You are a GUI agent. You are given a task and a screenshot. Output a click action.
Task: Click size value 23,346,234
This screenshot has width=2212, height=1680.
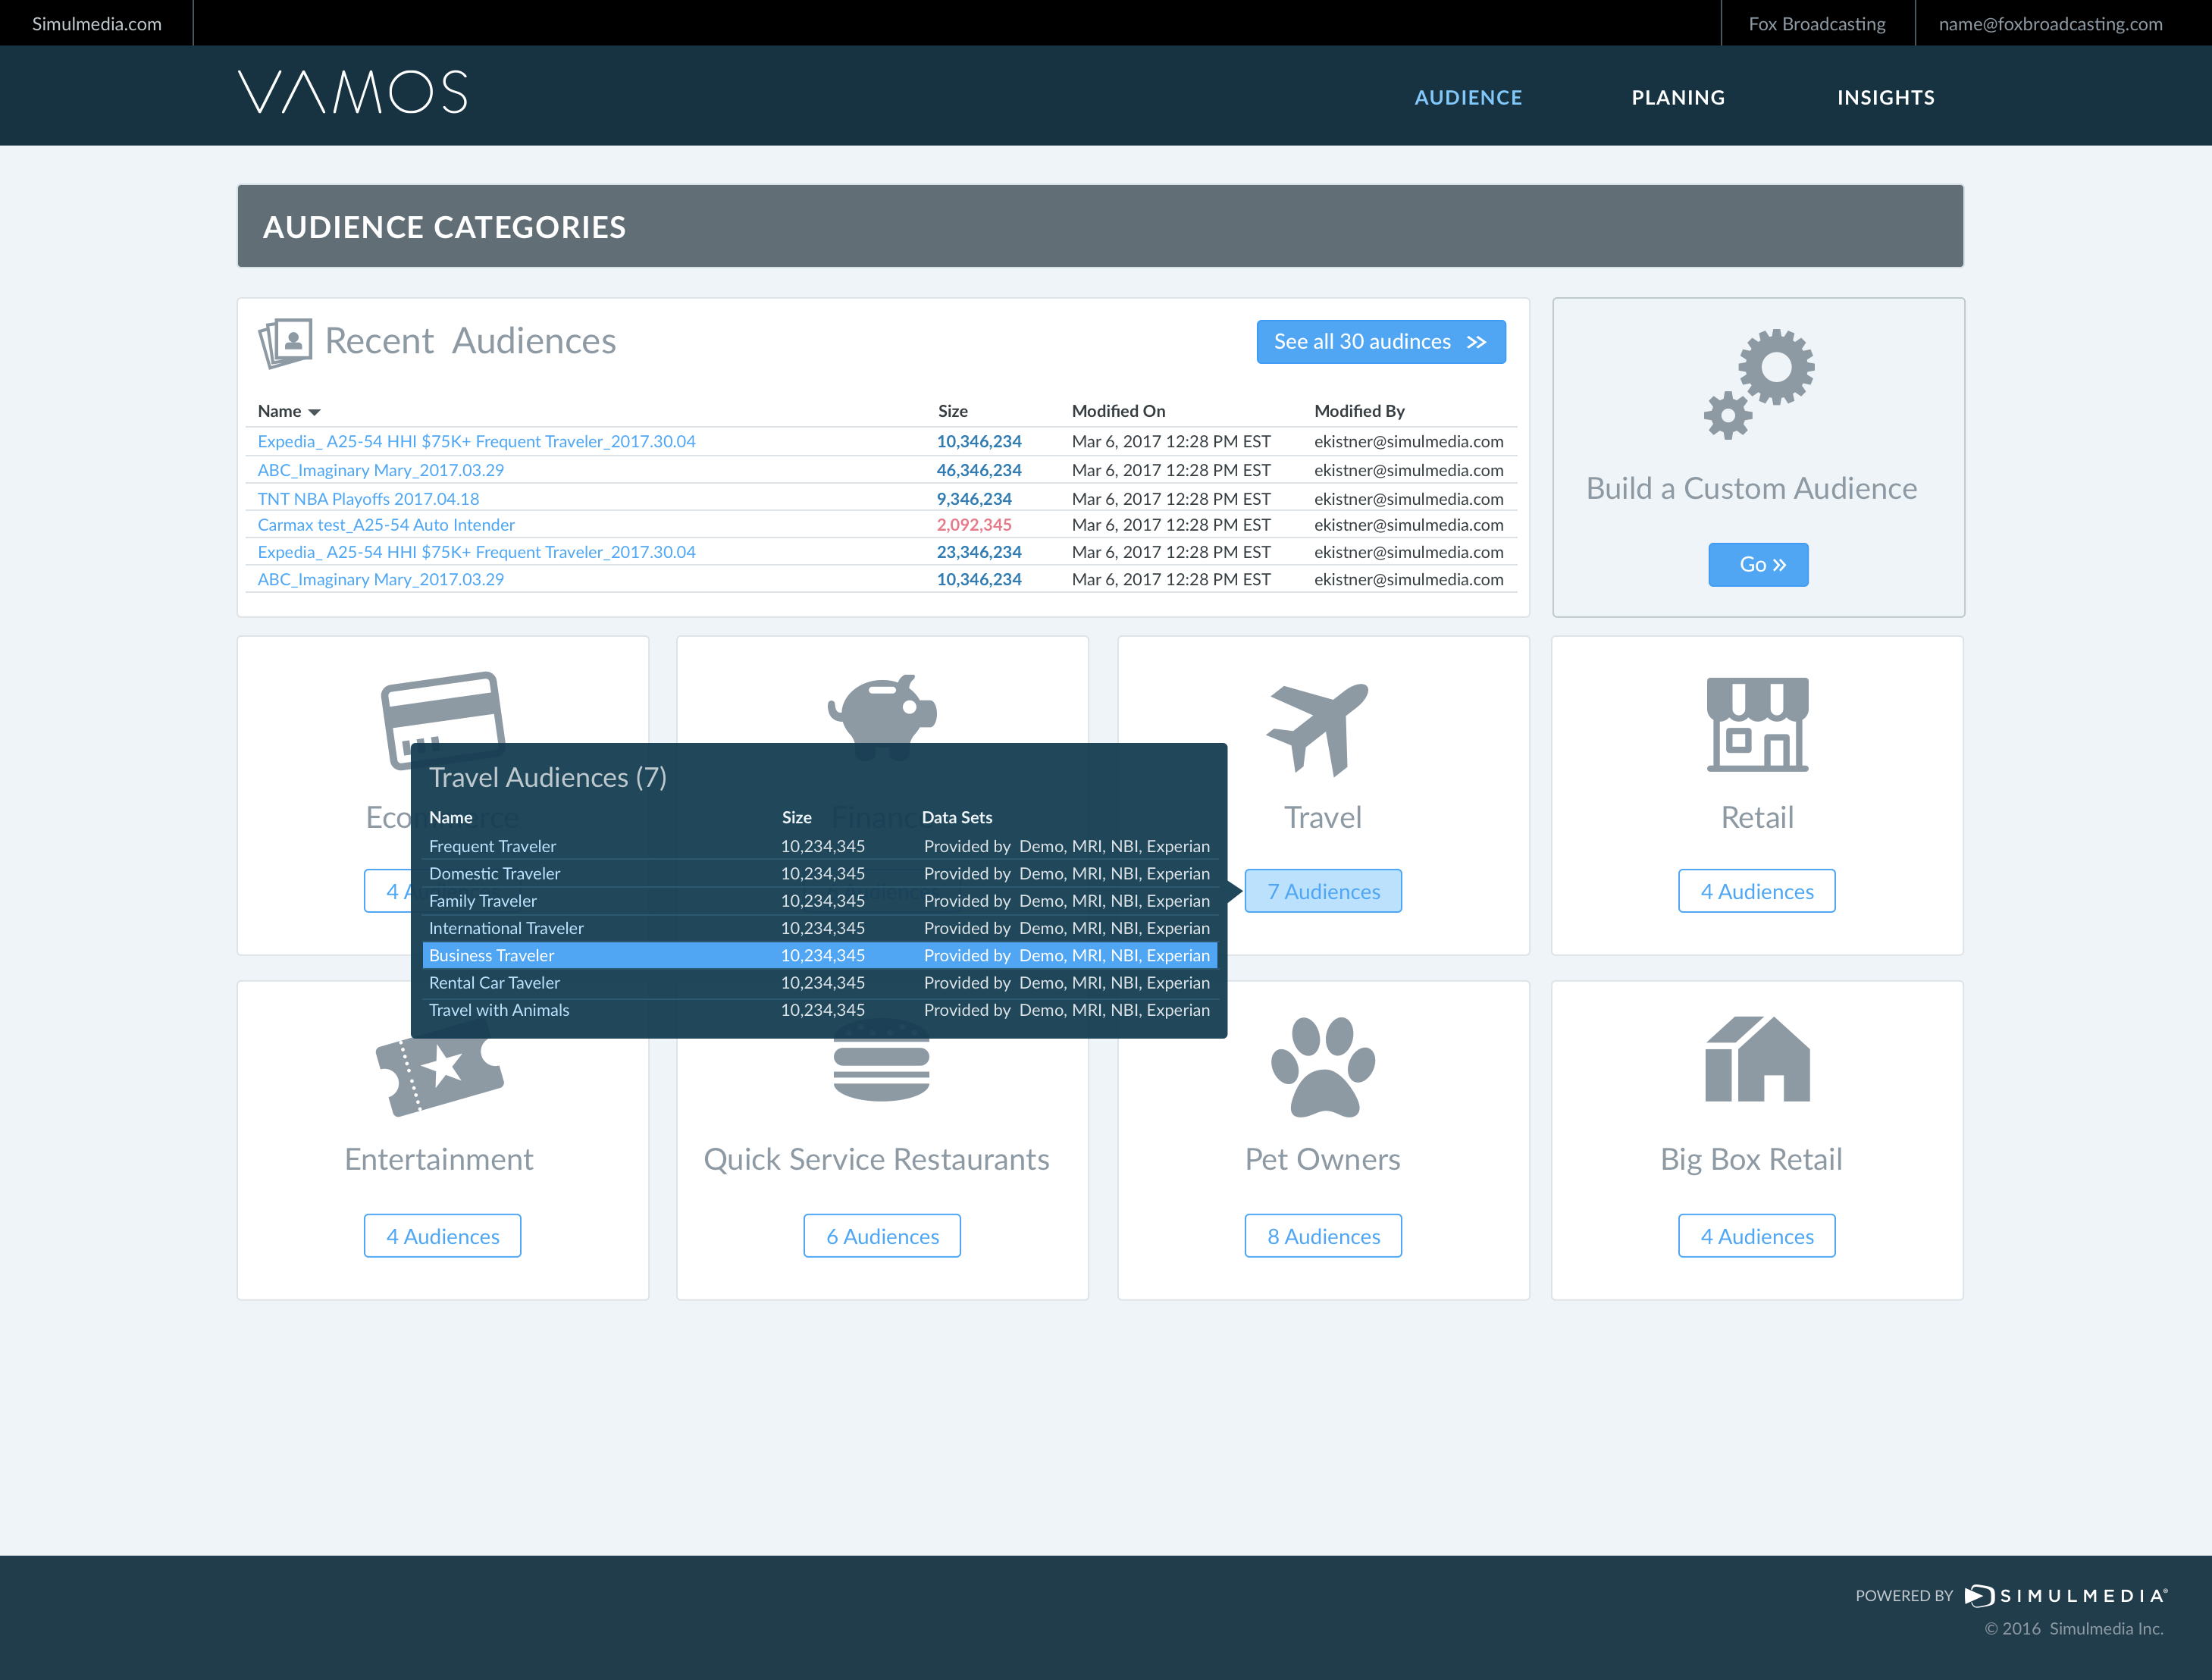point(979,552)
